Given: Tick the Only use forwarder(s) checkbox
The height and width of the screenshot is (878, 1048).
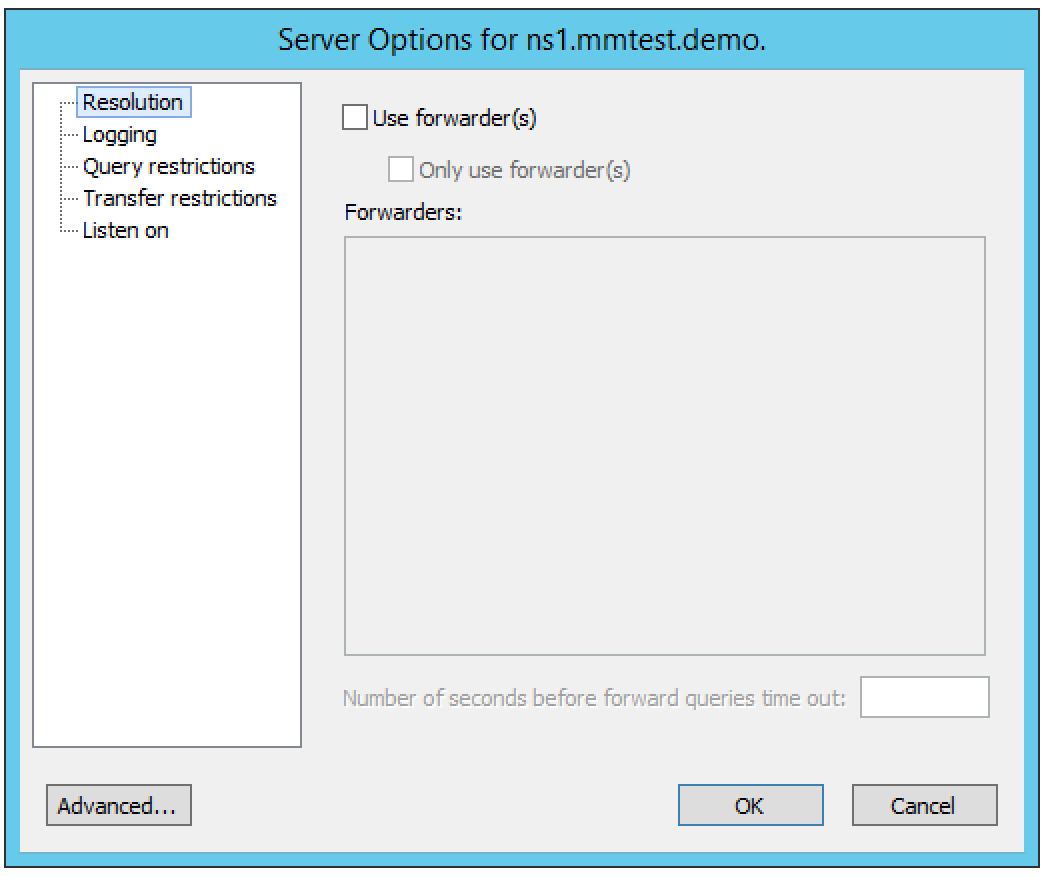Looking at the screenshot, I should (401, 170).
